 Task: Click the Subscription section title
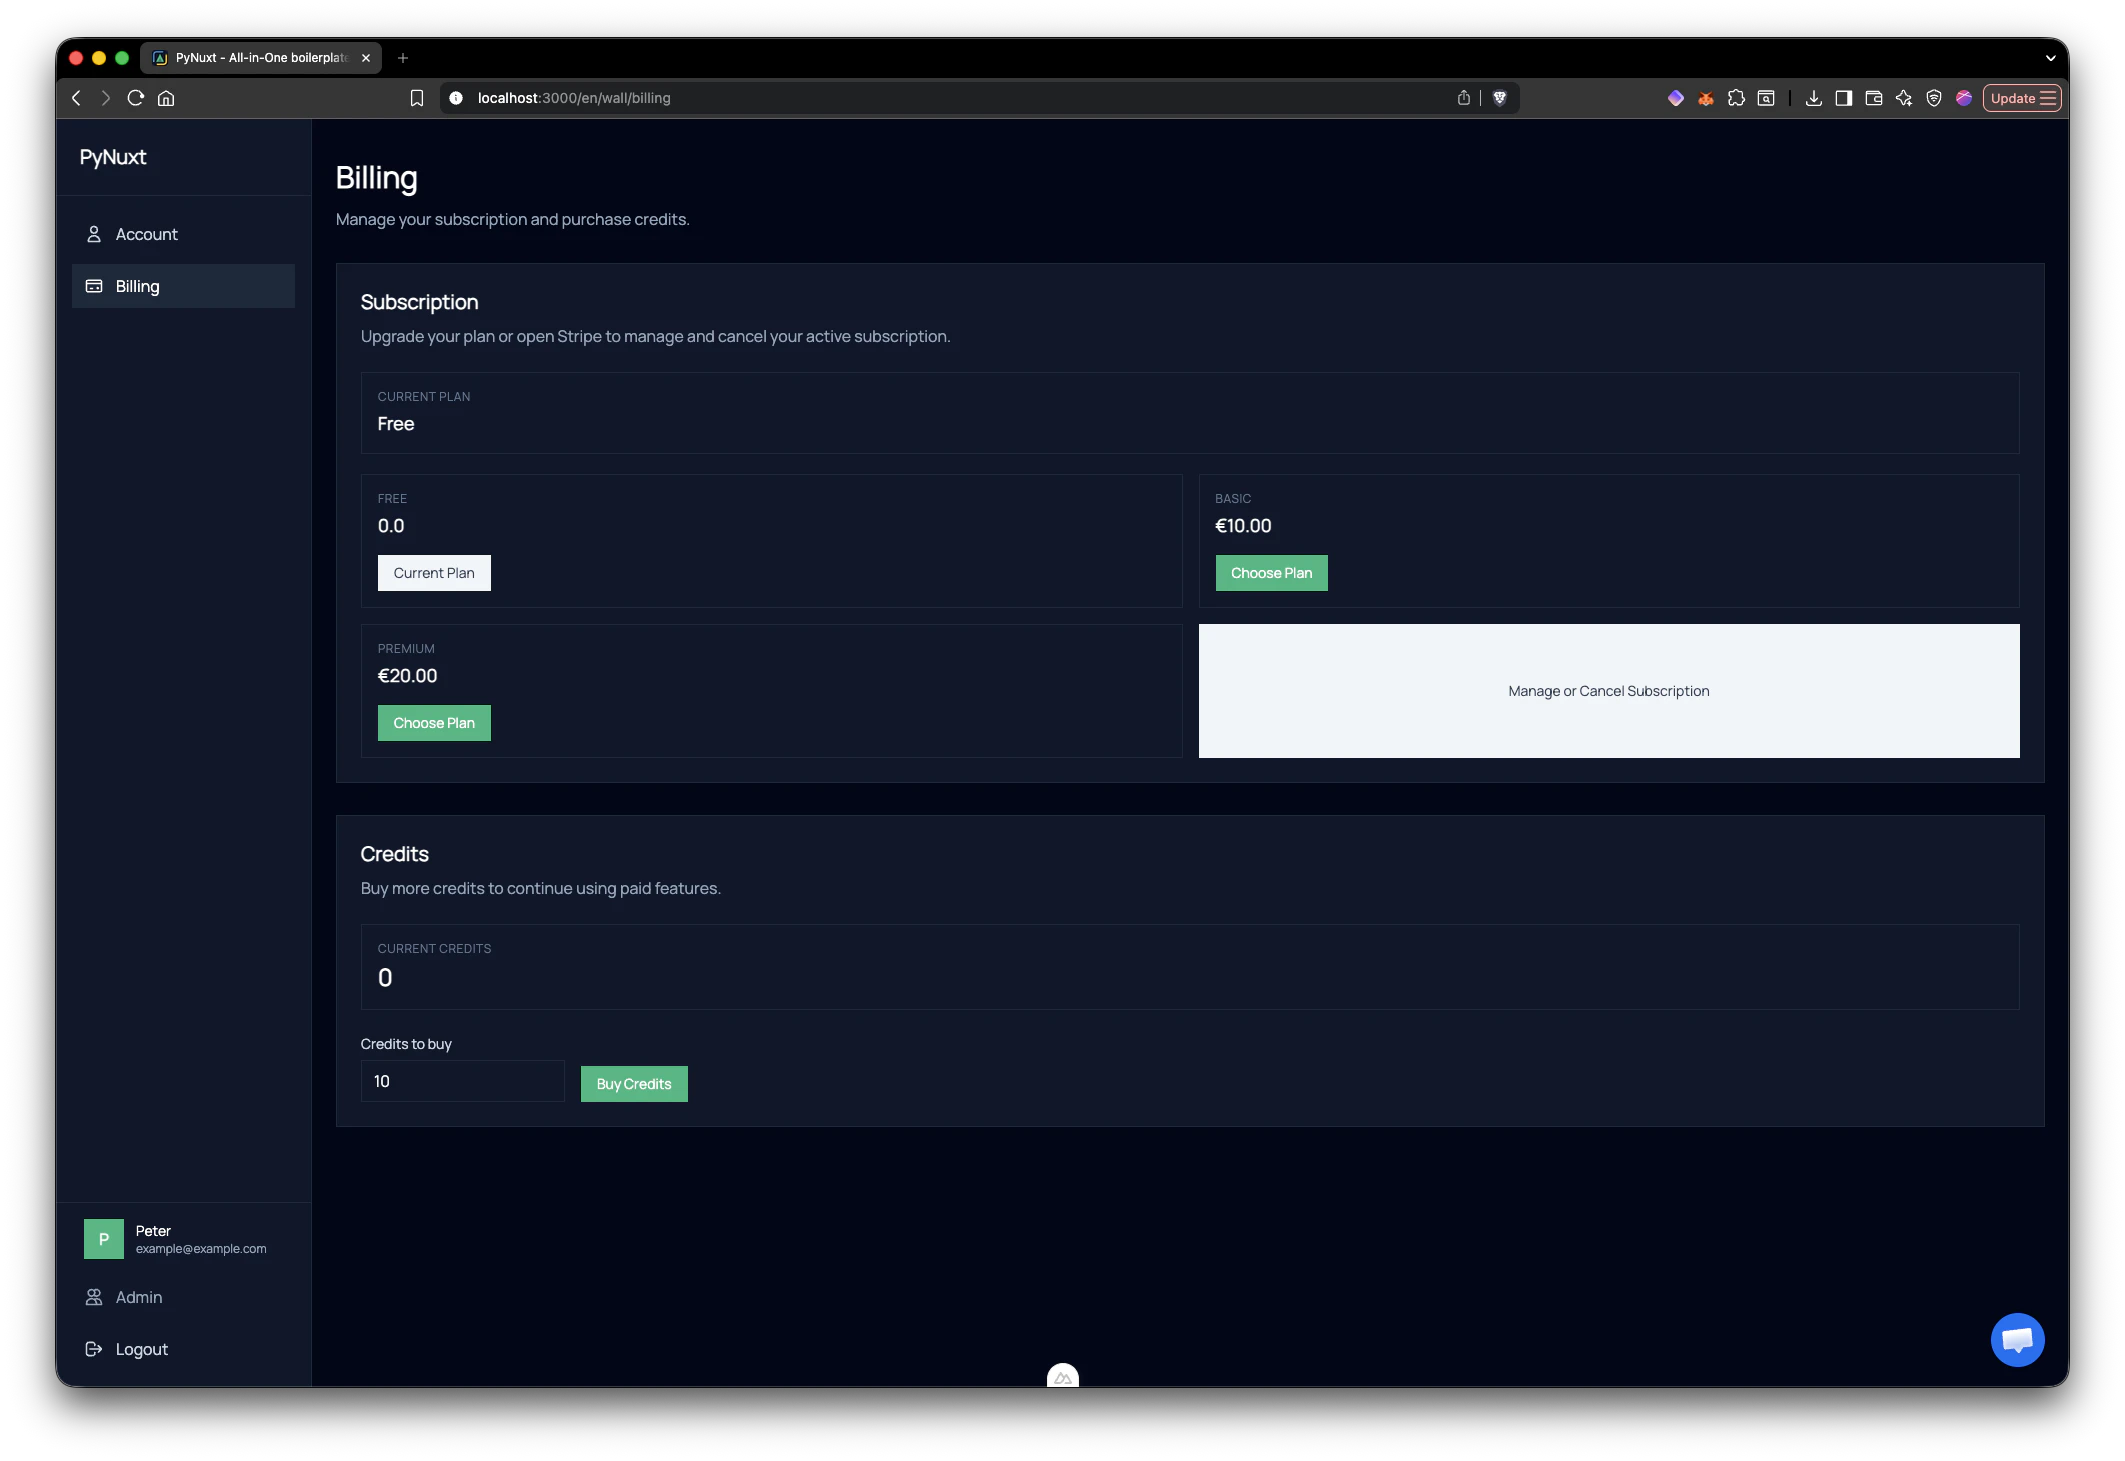419,302
